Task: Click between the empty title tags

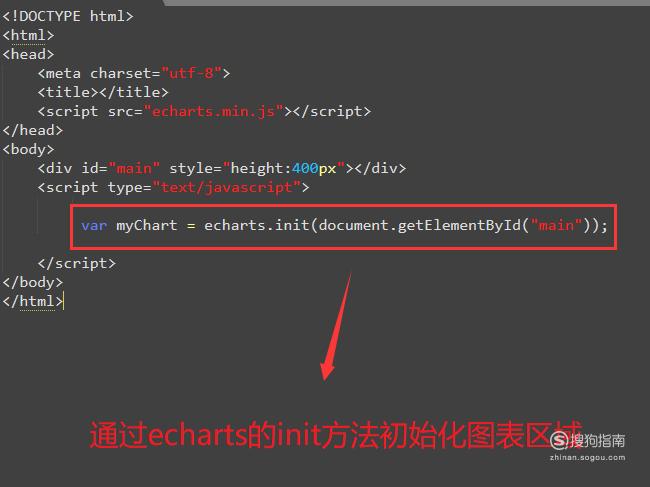Action: point(99,92)
